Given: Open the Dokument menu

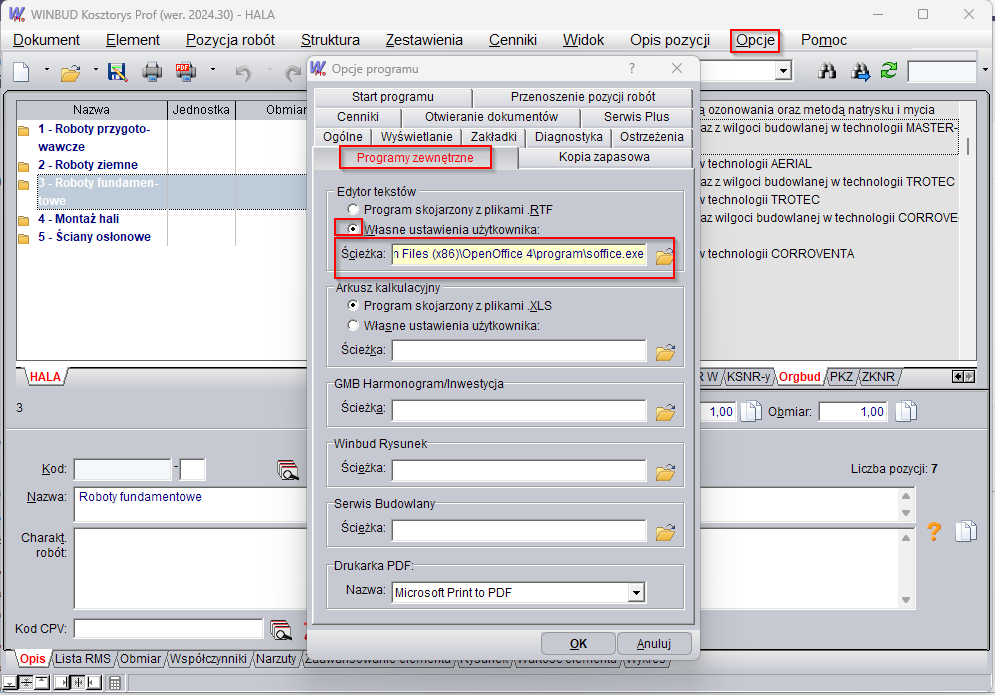Looking at the screenshot, I should 46,40.
